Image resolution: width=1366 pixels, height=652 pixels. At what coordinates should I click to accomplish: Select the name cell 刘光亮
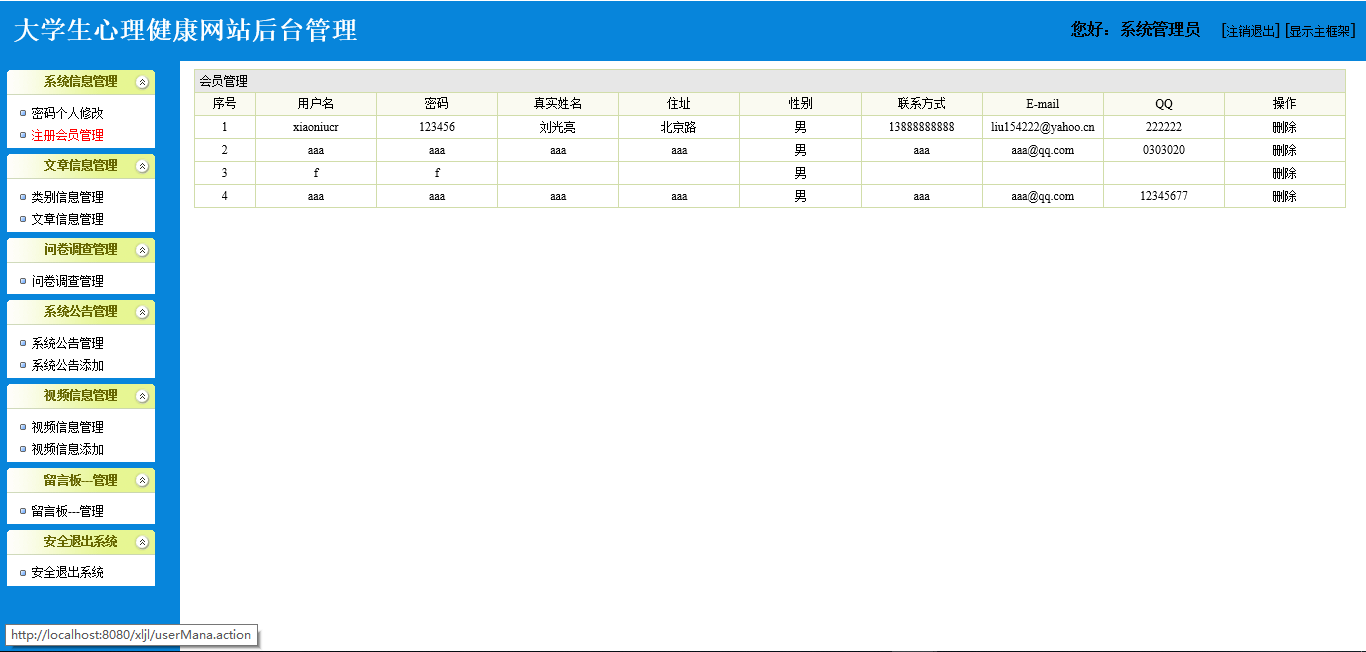pos(558,127)
